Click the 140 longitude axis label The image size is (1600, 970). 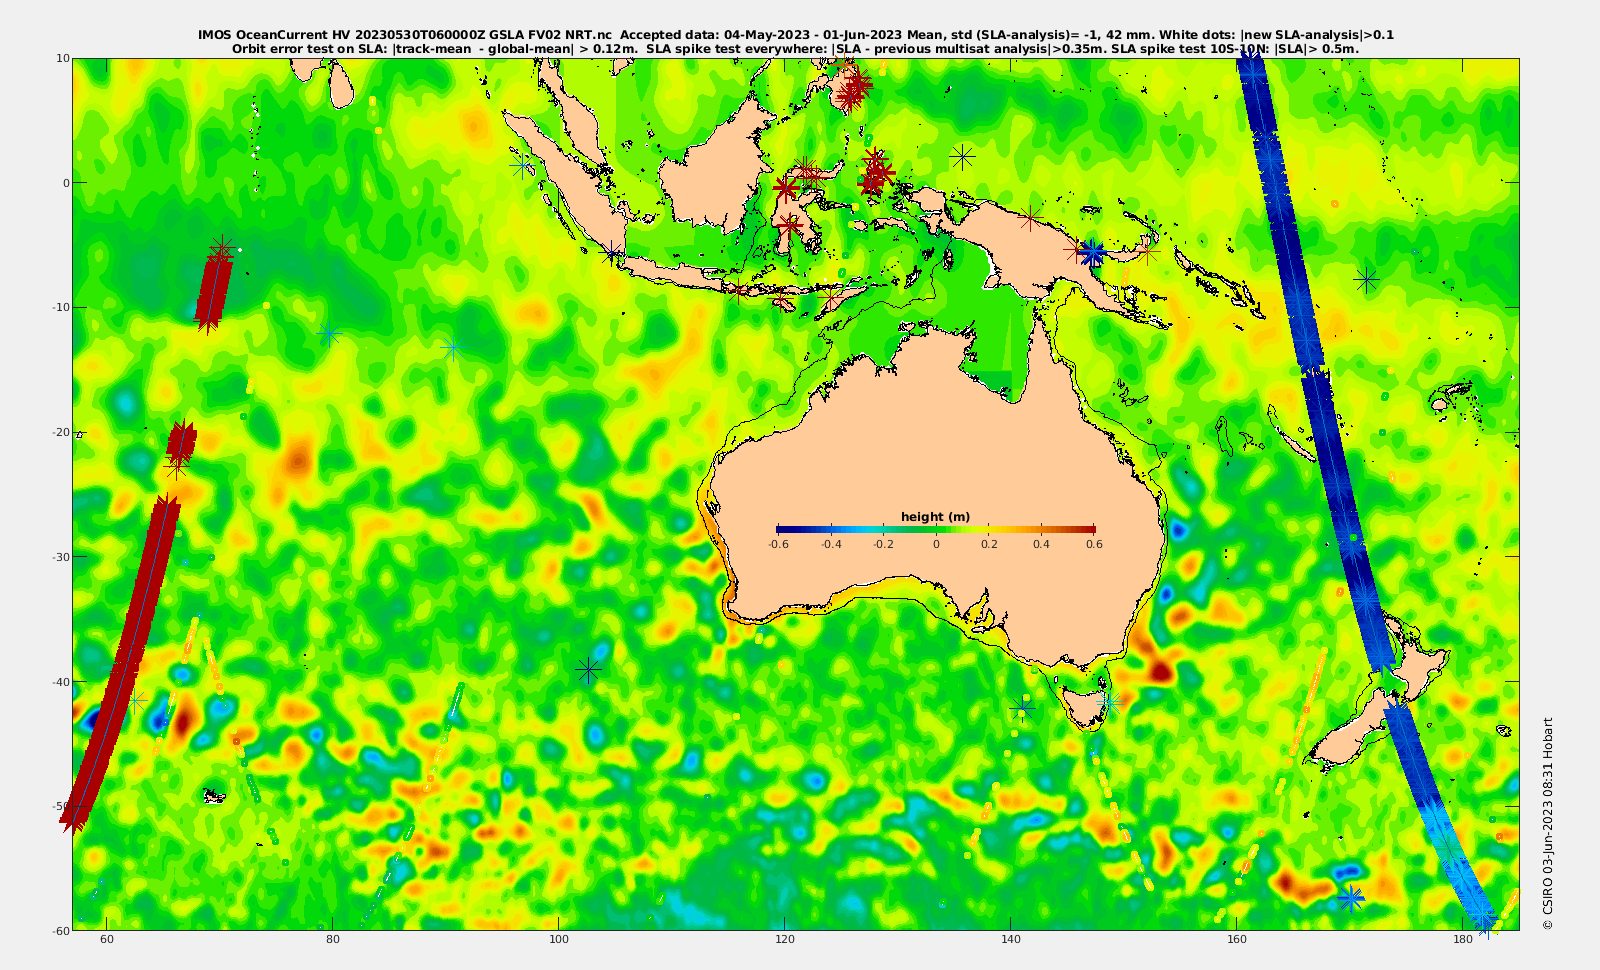tap(1011, 939)
